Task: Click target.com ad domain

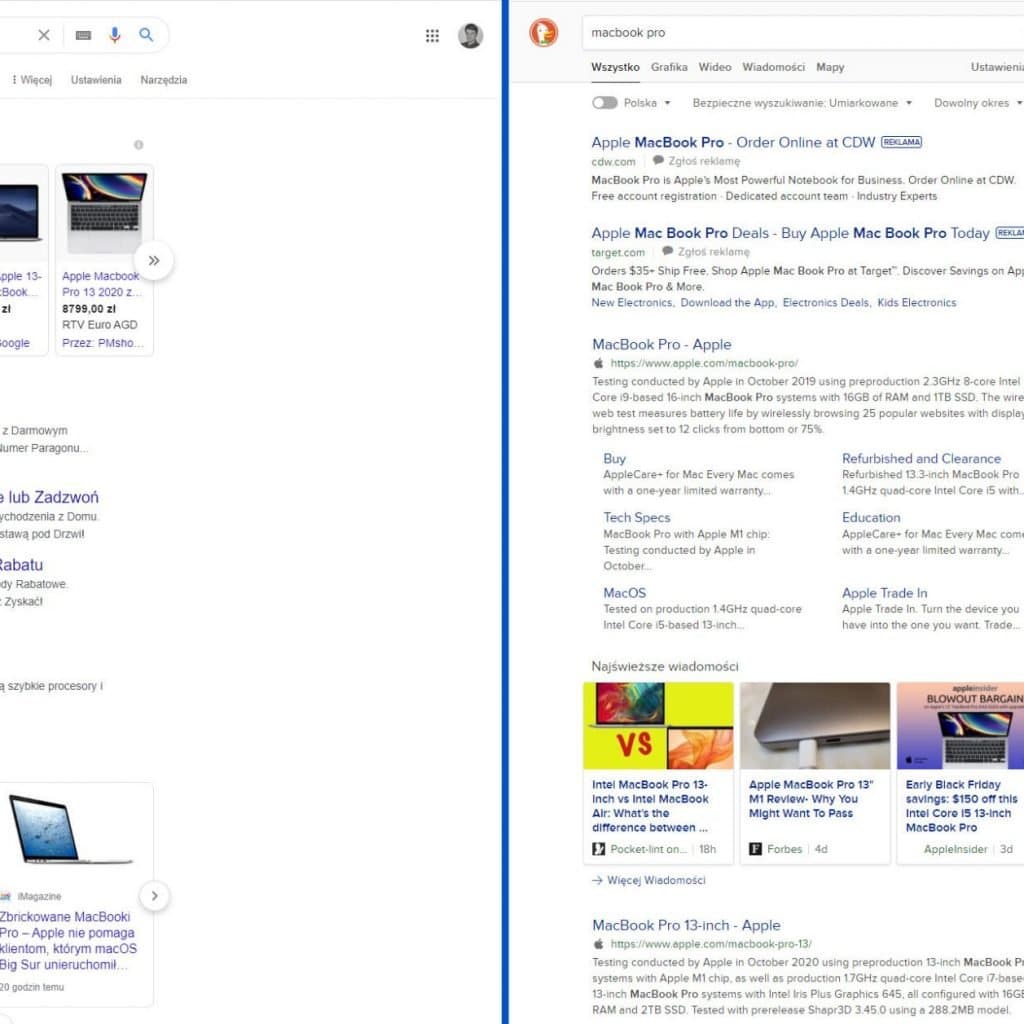Action: [x=618, y=252]
